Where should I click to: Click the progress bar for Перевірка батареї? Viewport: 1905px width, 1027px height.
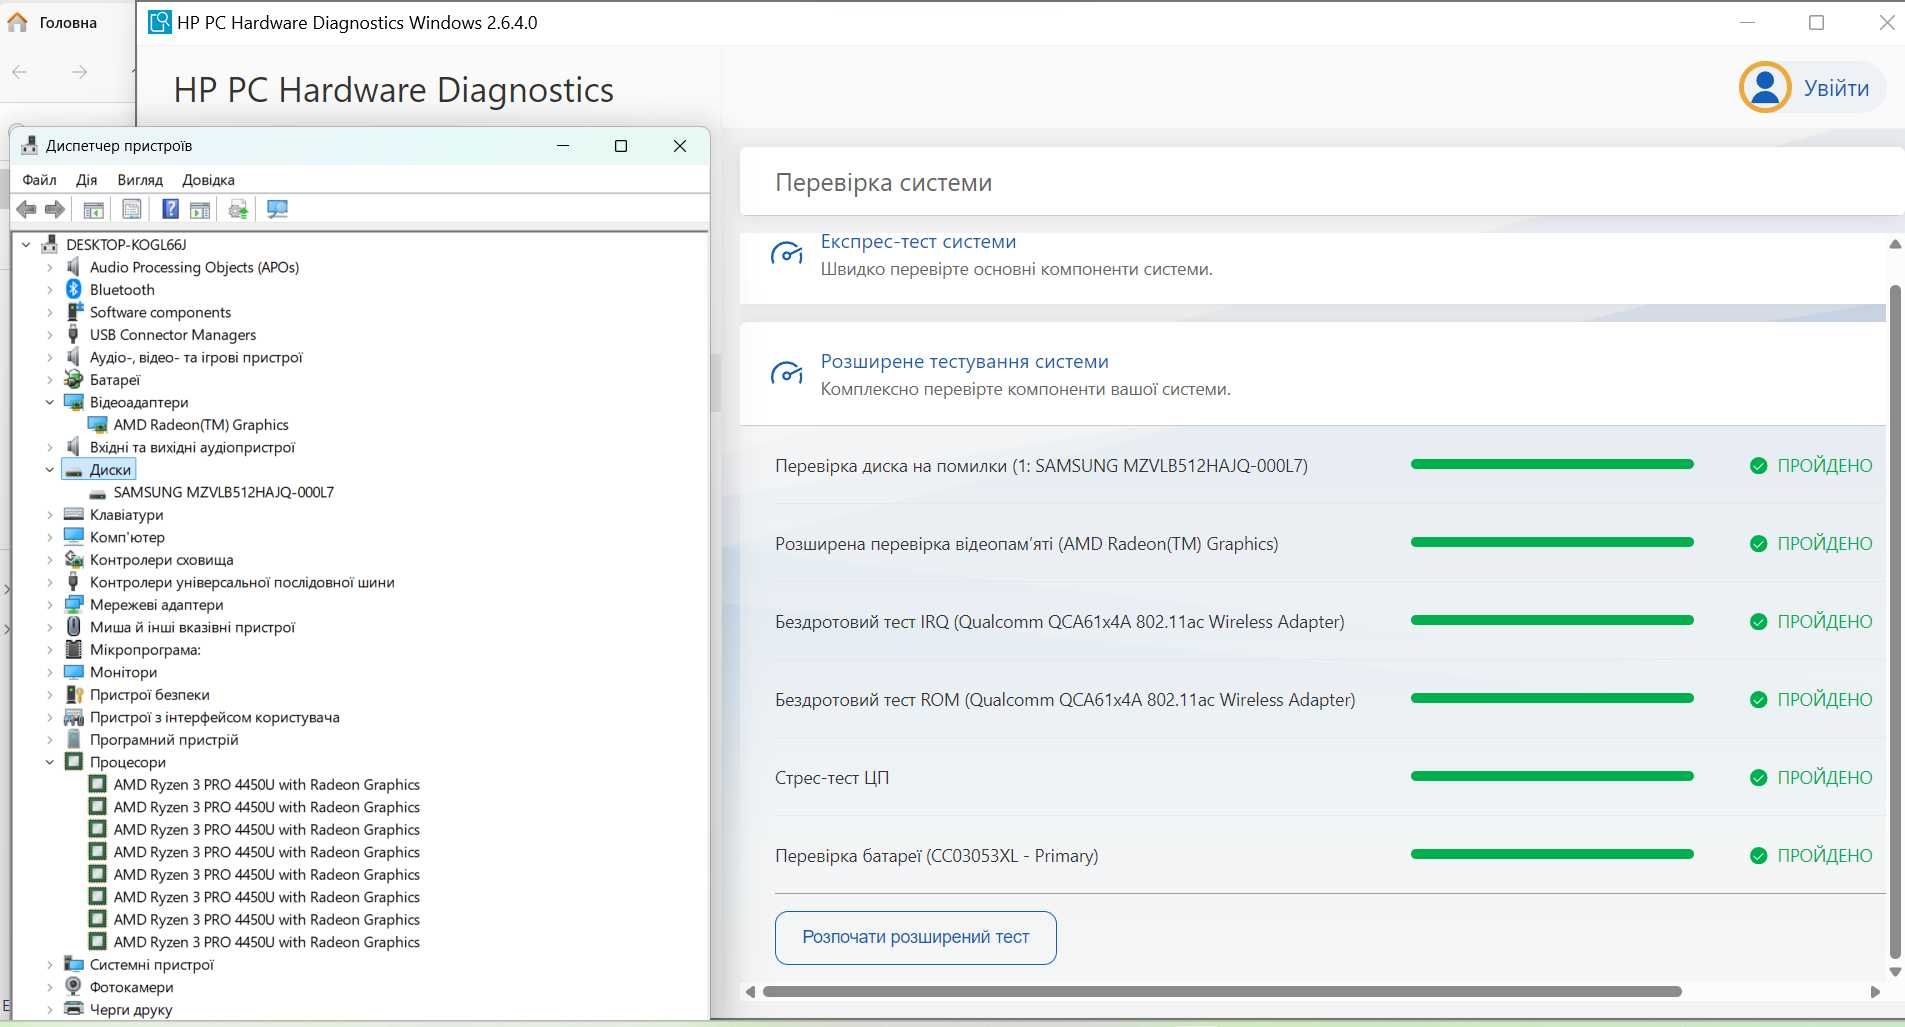[x=1552, y=854]
